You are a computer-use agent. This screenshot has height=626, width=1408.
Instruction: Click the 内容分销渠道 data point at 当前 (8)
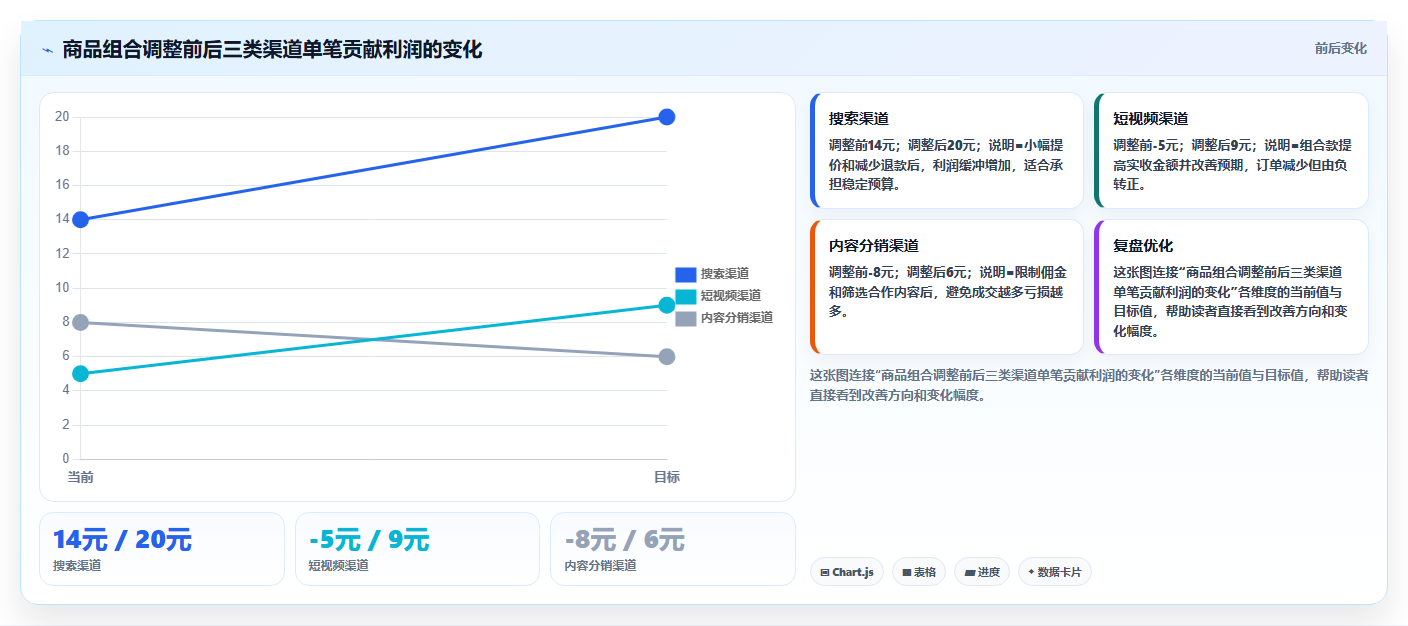pos(81,322)
